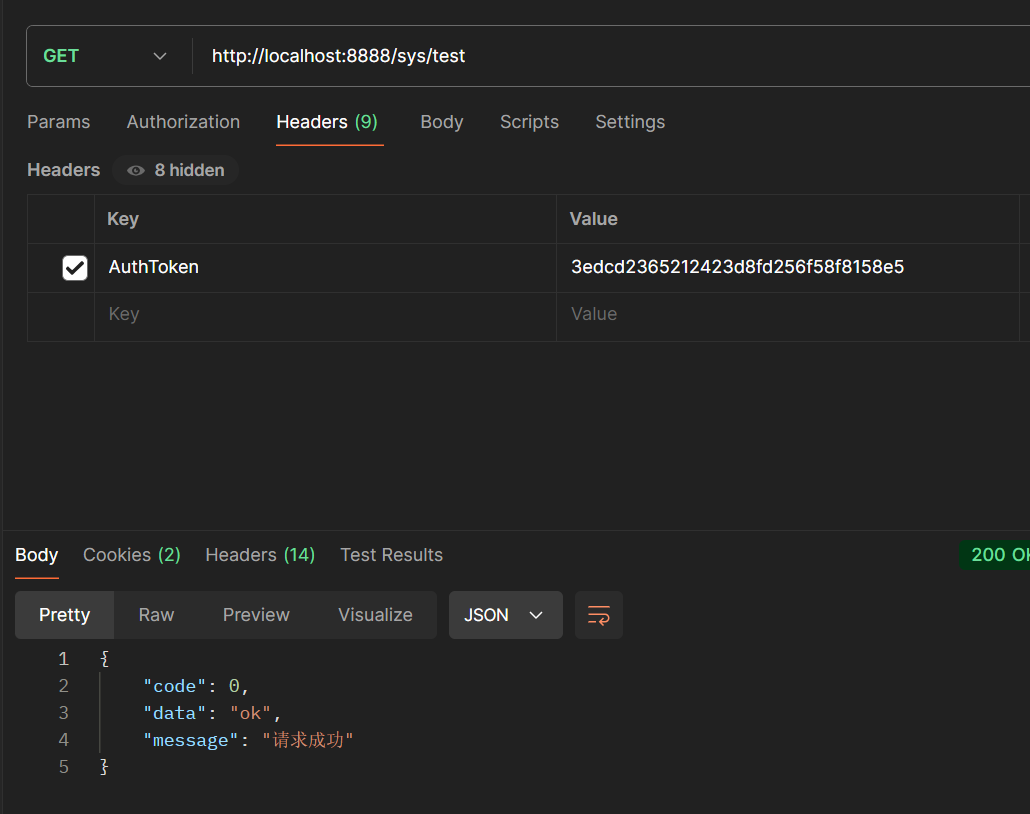Go to the Settings tab
Viewport: 1030px width, 814px height.
(x=630, y=122)
